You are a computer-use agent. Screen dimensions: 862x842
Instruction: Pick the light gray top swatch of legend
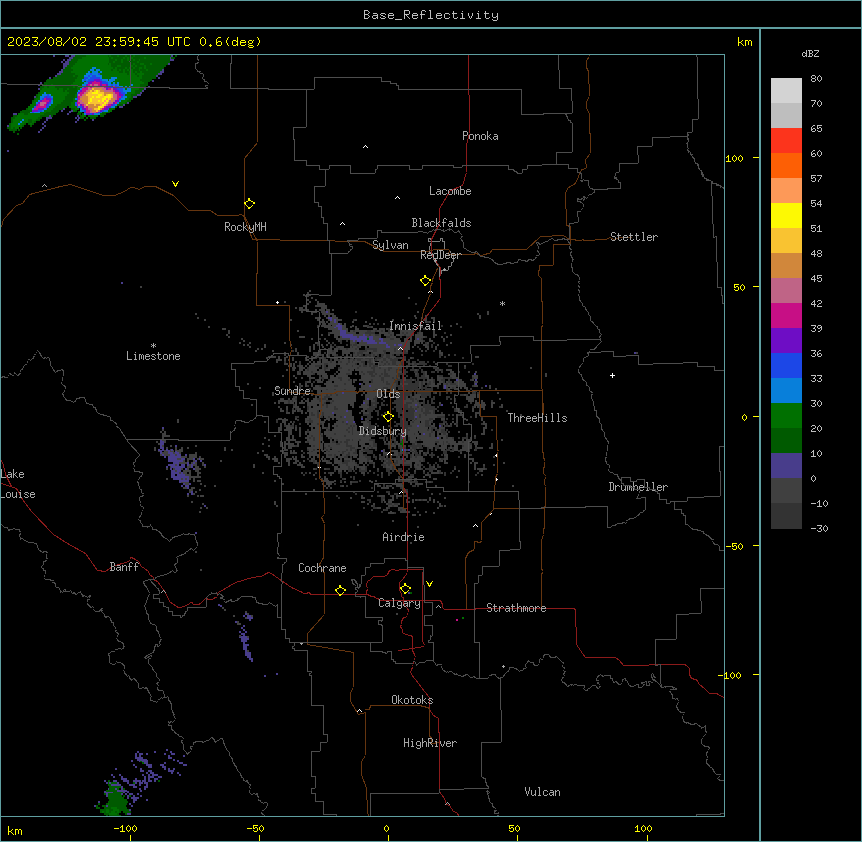click(x=786, y=91)
